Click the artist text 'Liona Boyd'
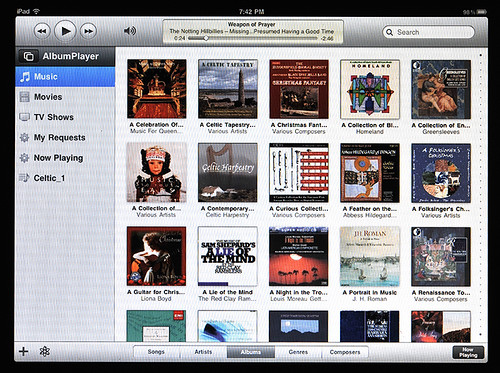Screen dimensions: 500x373 [156, 299]
